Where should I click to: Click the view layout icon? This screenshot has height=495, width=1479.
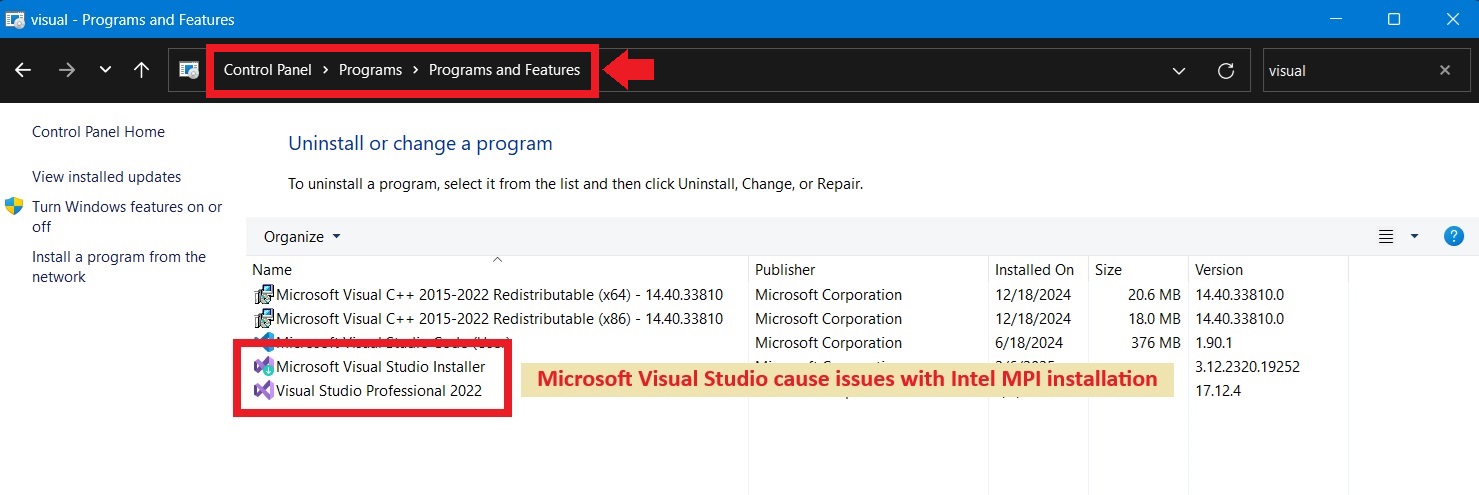tap(1386, 237)
